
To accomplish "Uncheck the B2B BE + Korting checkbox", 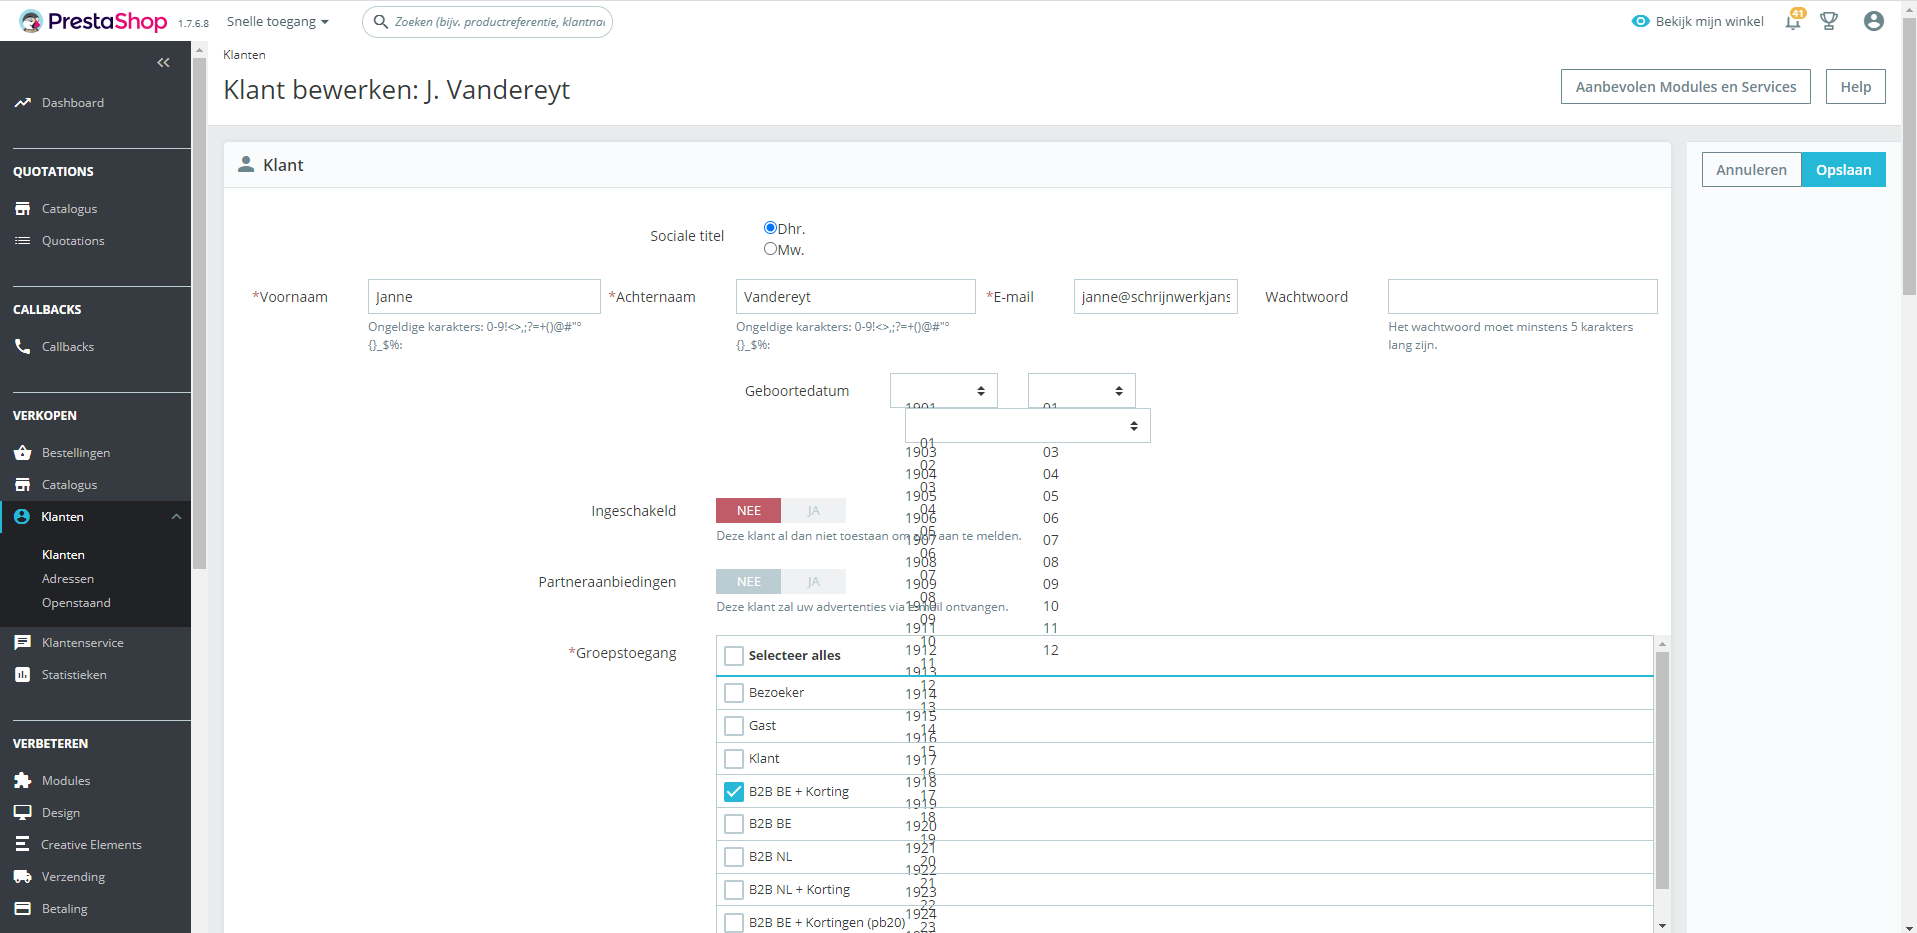I will [734, 791].
